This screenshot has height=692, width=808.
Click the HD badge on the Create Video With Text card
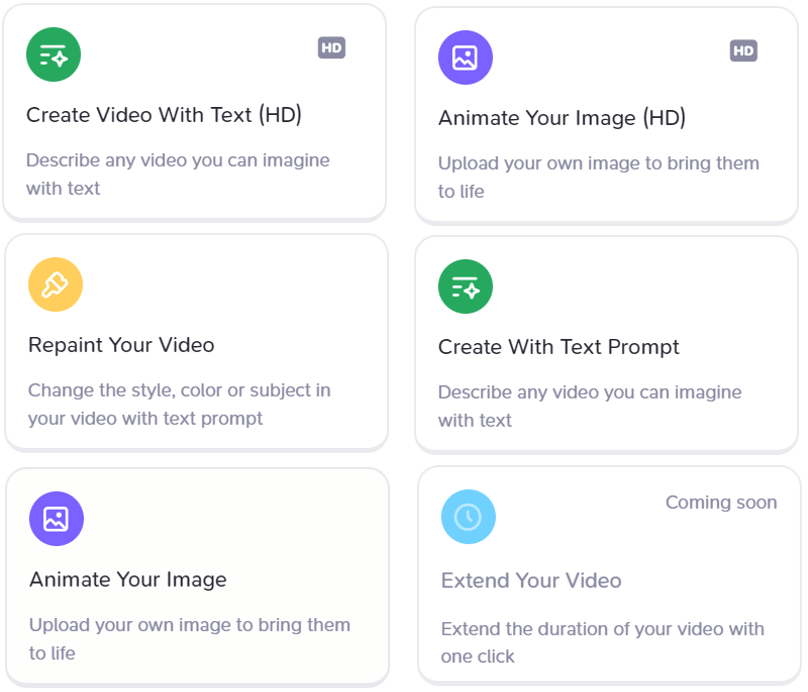(x=331, y=48)
